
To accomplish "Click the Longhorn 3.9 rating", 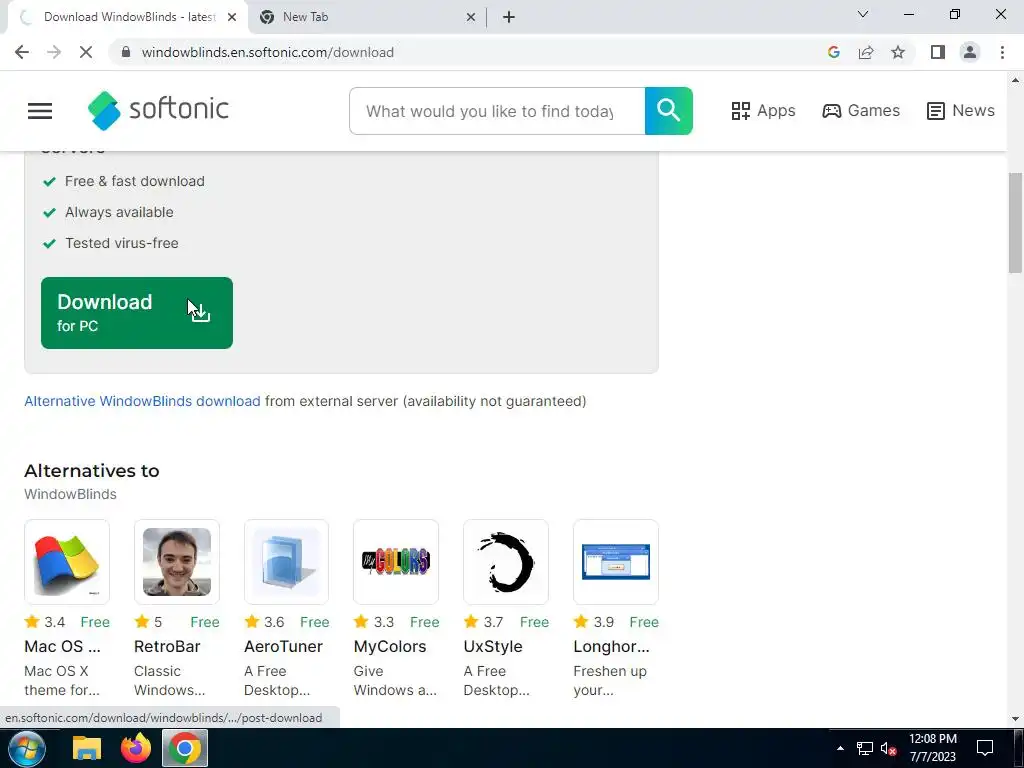I will tap(593, 622).
